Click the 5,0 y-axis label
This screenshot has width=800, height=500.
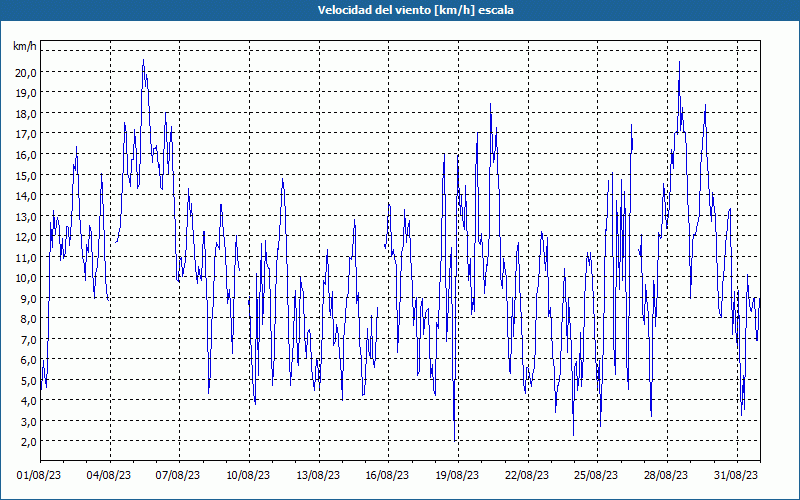[x=29, y=381]
